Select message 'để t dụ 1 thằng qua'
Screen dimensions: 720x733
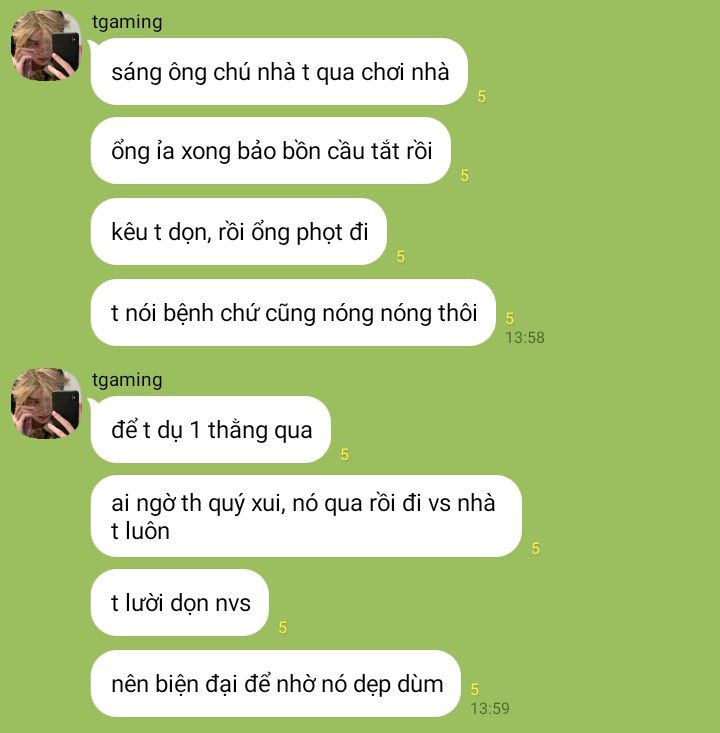210,430
